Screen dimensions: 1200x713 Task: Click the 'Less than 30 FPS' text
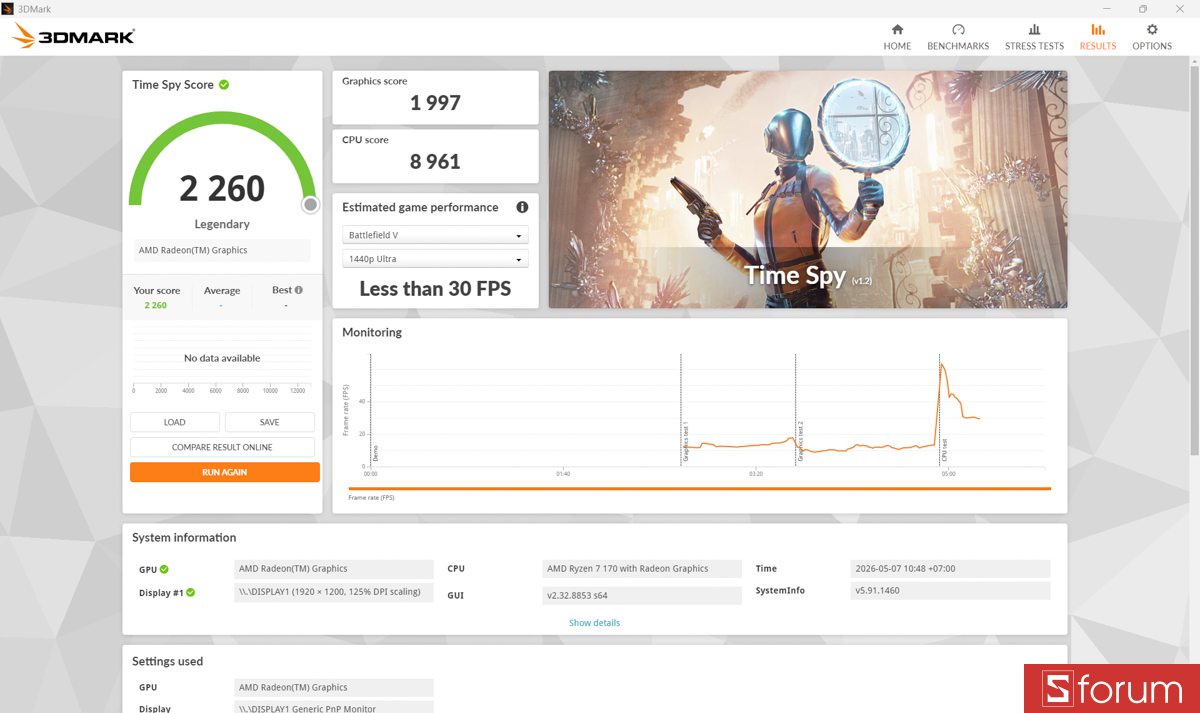pyautogui.click(x=435, y=289)
